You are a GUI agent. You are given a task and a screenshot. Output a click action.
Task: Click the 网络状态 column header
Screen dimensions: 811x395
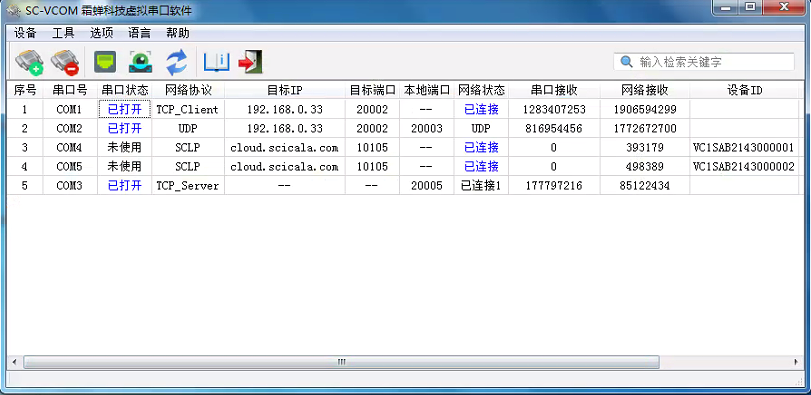tap(482, 90)
